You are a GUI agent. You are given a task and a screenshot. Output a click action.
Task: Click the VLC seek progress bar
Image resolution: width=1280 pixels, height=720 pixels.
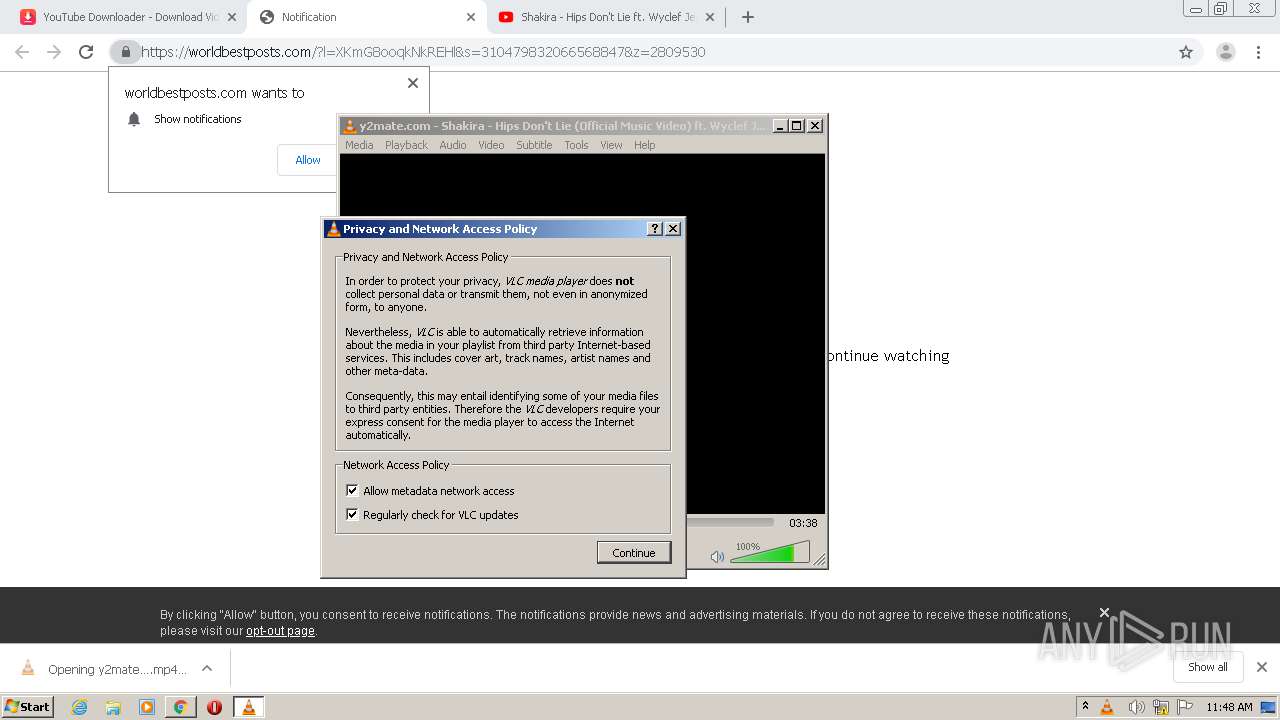click(730, 522)
